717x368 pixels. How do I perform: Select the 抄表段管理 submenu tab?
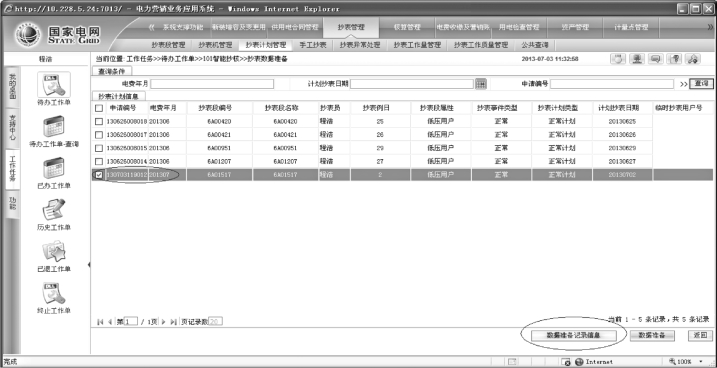(x=169, y=45)
